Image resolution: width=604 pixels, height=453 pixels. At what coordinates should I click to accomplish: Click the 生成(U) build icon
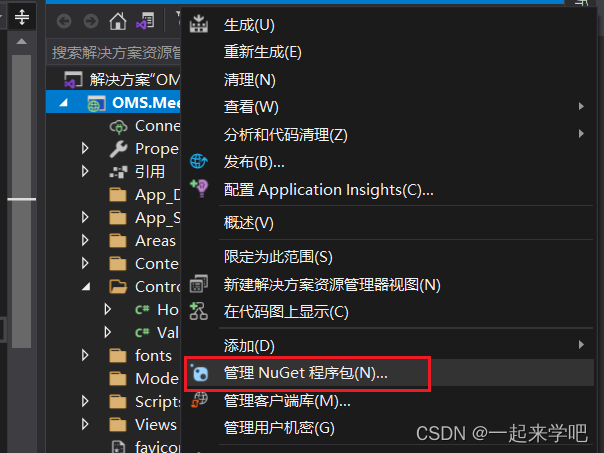(x=199, y=24)
